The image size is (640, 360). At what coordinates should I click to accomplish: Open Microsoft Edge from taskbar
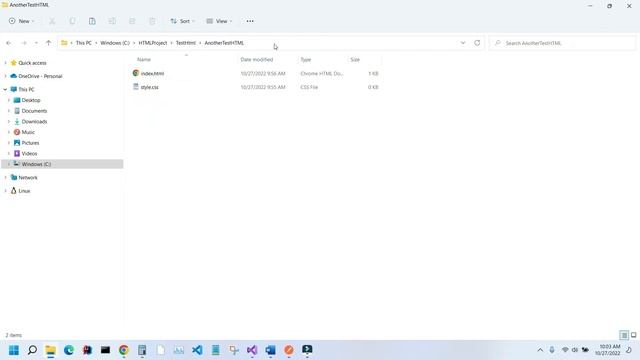(x=69, y=350)
